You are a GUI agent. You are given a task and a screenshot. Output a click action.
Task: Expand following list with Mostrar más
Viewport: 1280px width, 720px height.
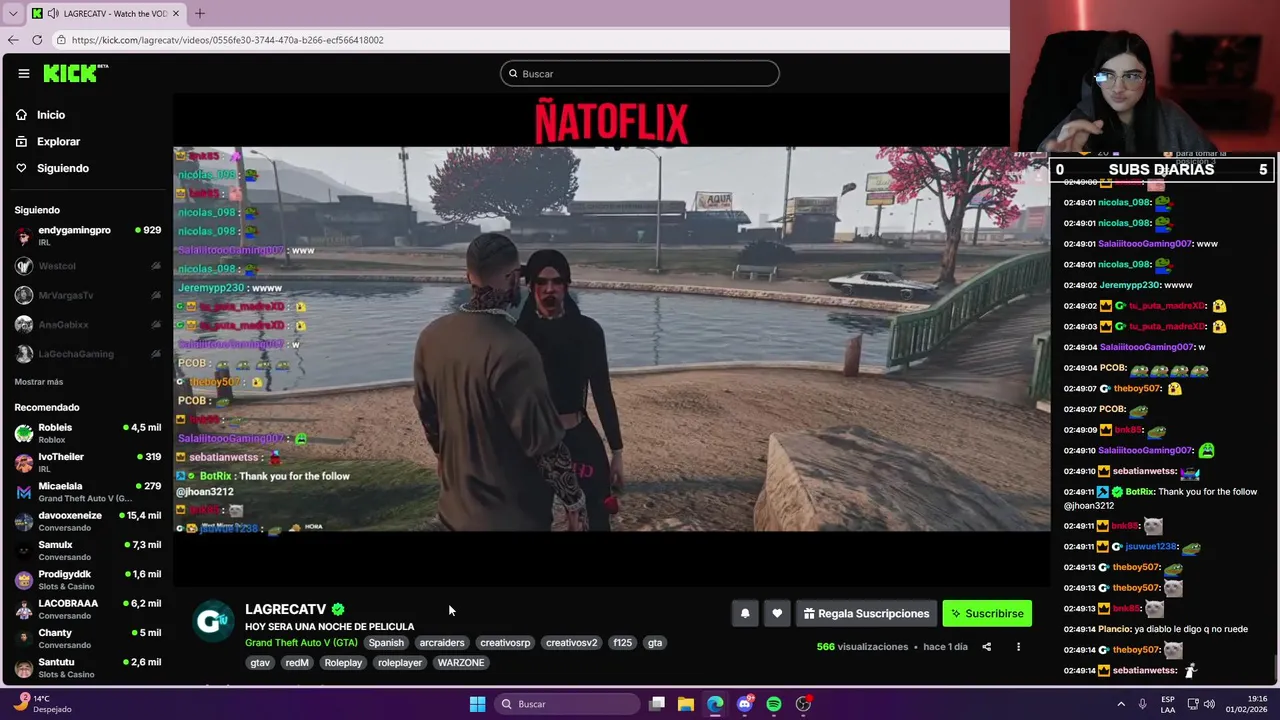point(39,382)
